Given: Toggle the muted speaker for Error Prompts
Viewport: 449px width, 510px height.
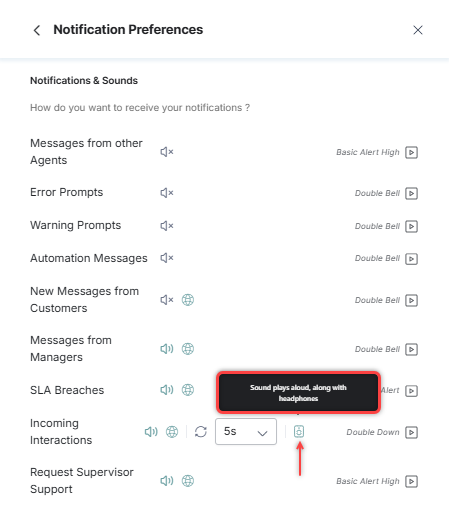Looking at the screenshot, I should pos(167,193).
